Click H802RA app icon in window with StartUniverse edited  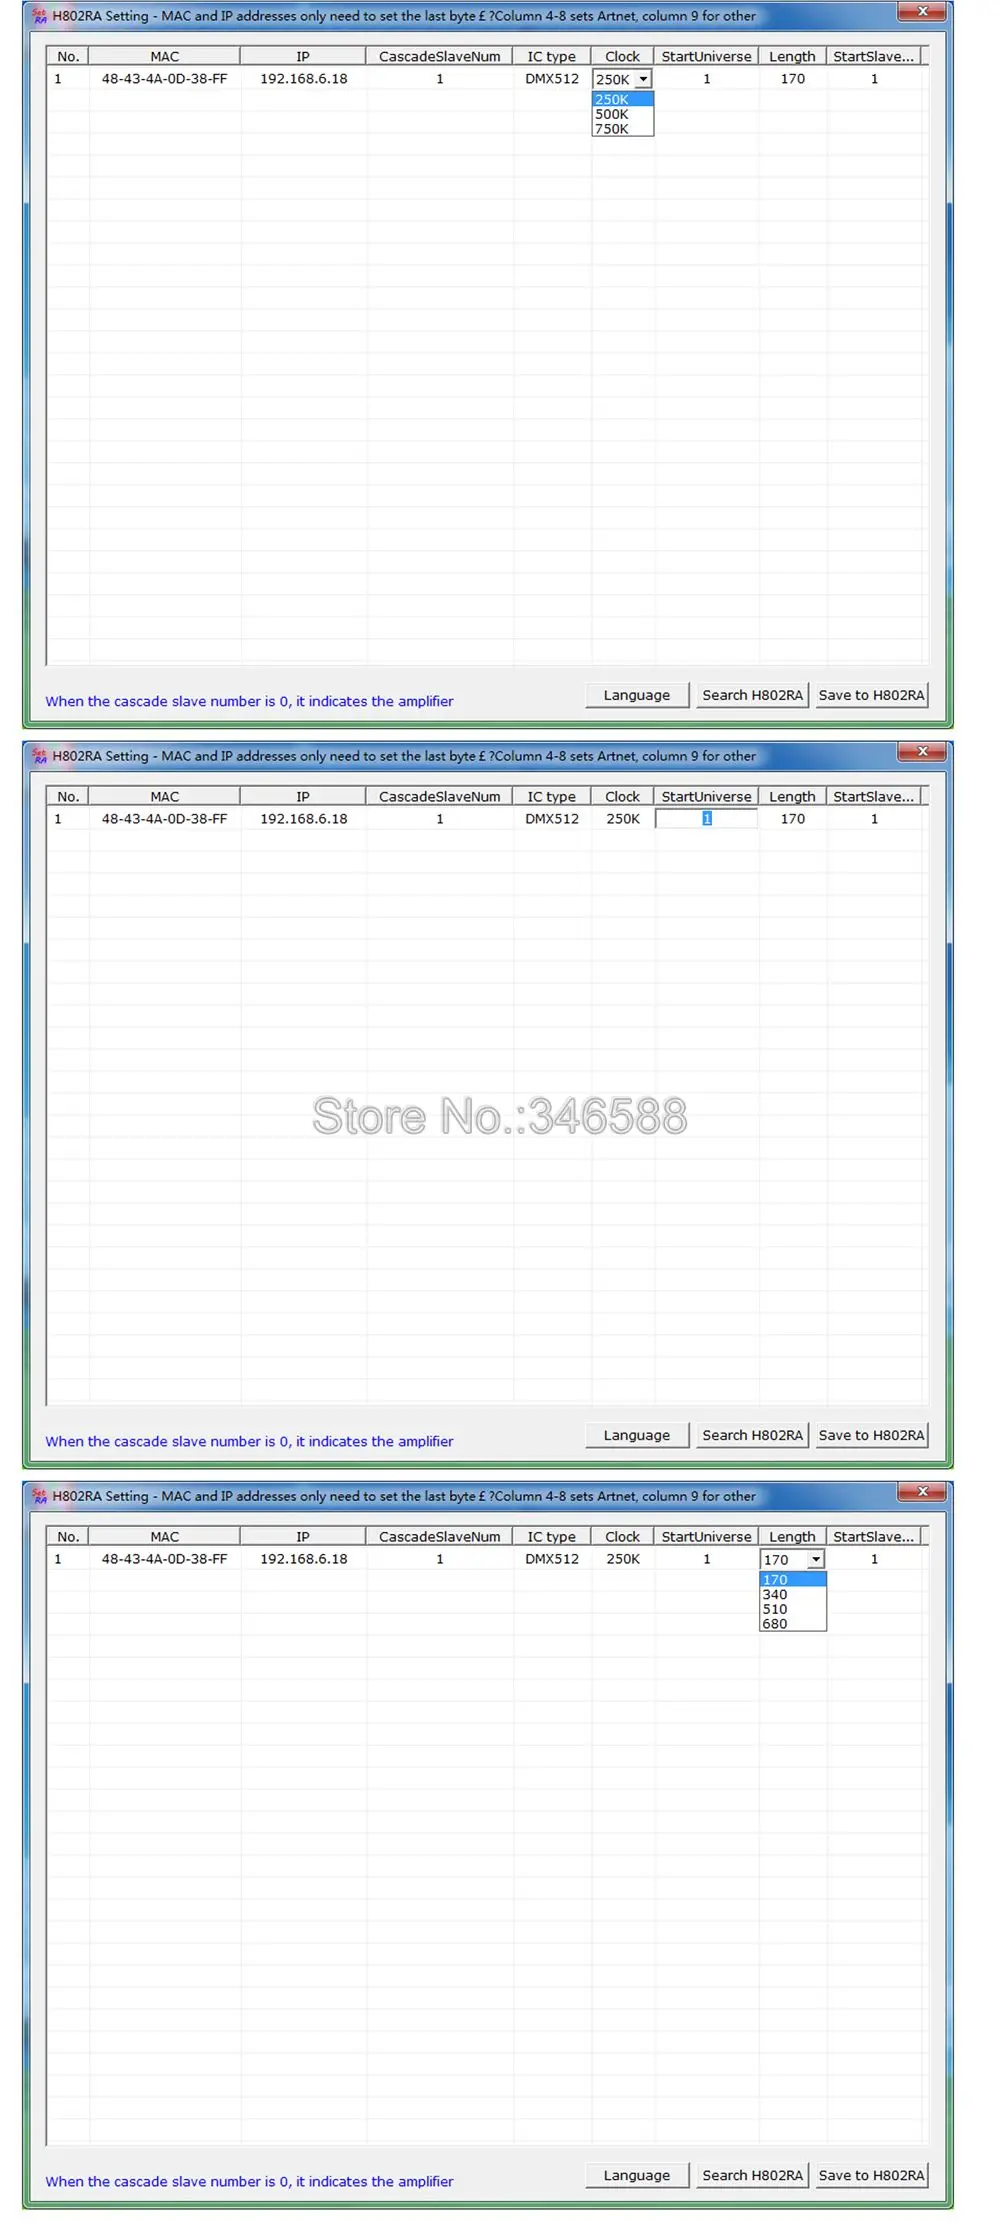click(40, 756)
